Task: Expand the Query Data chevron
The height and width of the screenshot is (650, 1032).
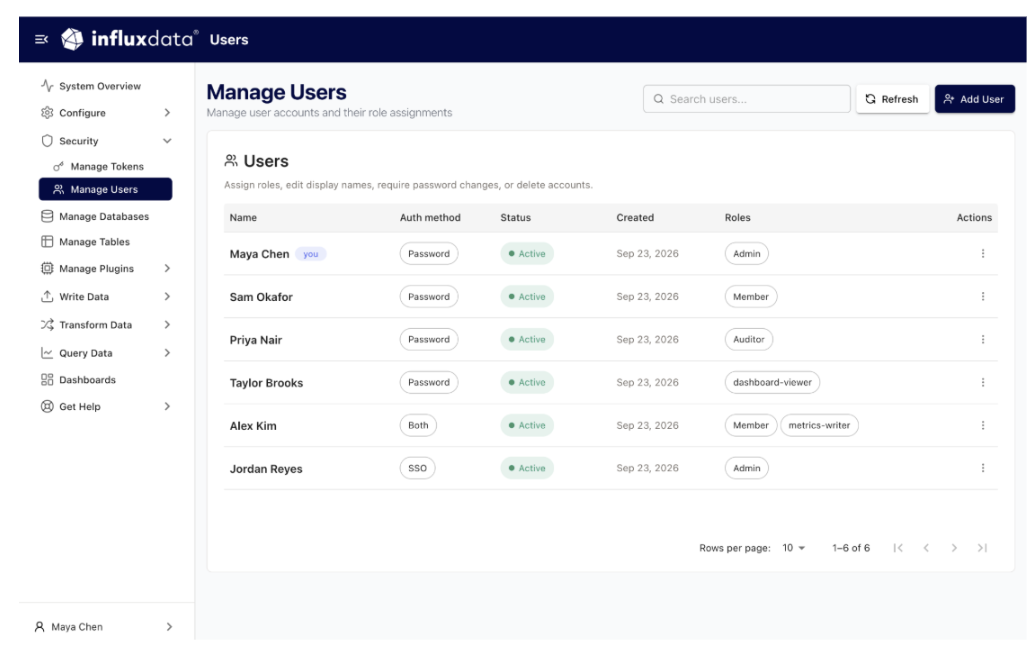Action: click(x=167, y=353)
